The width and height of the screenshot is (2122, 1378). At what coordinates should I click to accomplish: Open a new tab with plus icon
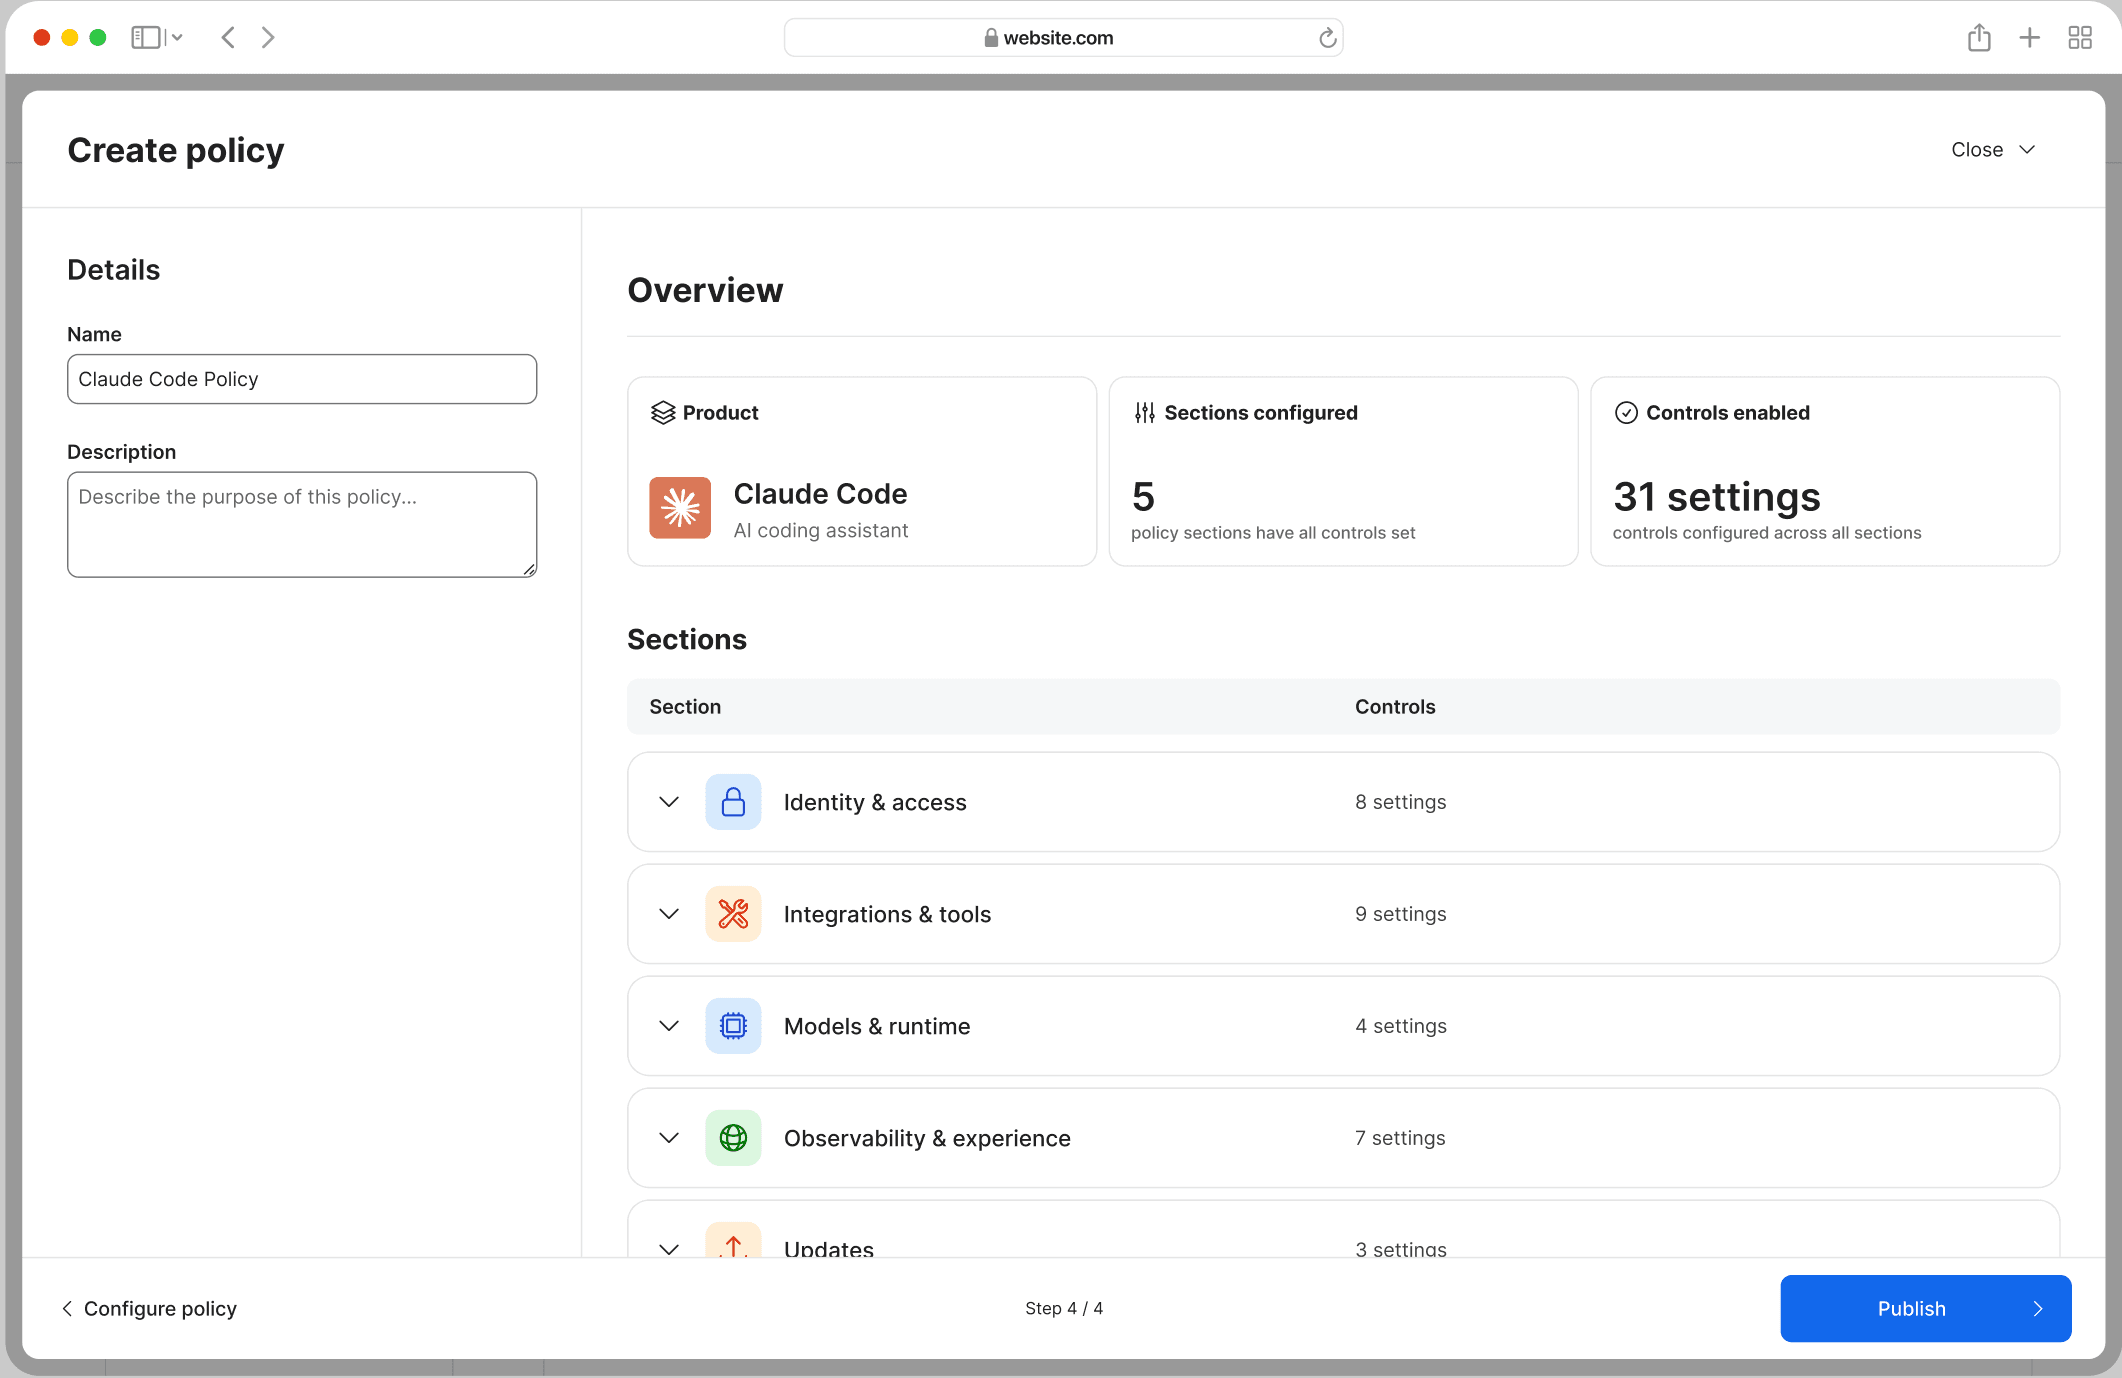[2029, 38]
